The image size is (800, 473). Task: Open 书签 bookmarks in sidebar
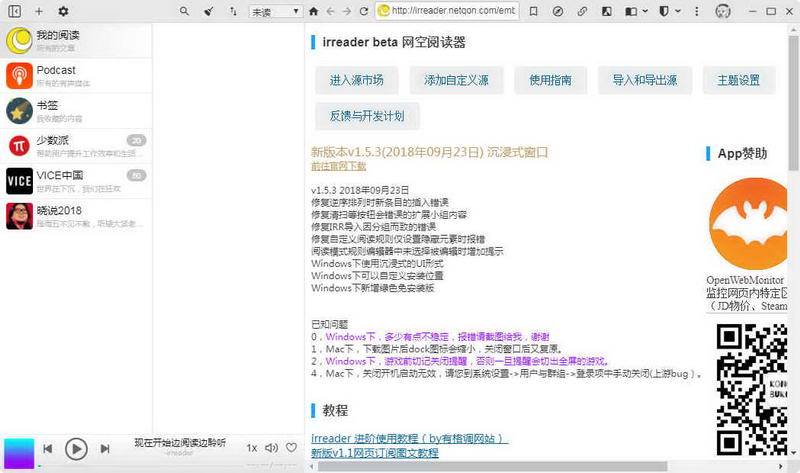point(76,111)
